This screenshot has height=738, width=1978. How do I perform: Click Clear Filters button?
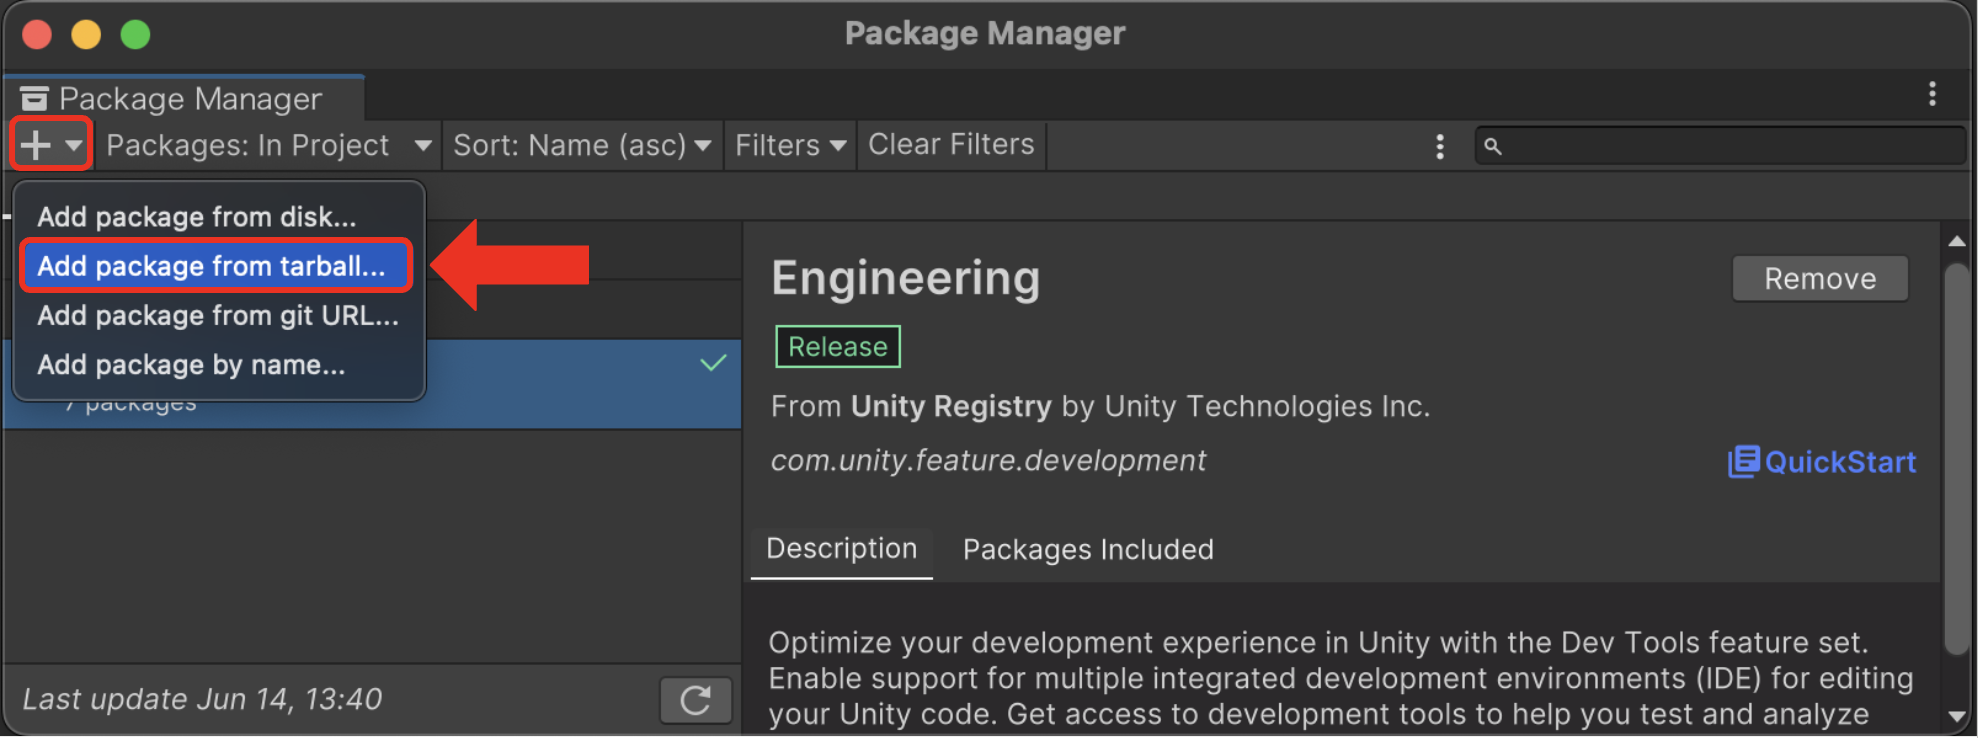point(951,145)
